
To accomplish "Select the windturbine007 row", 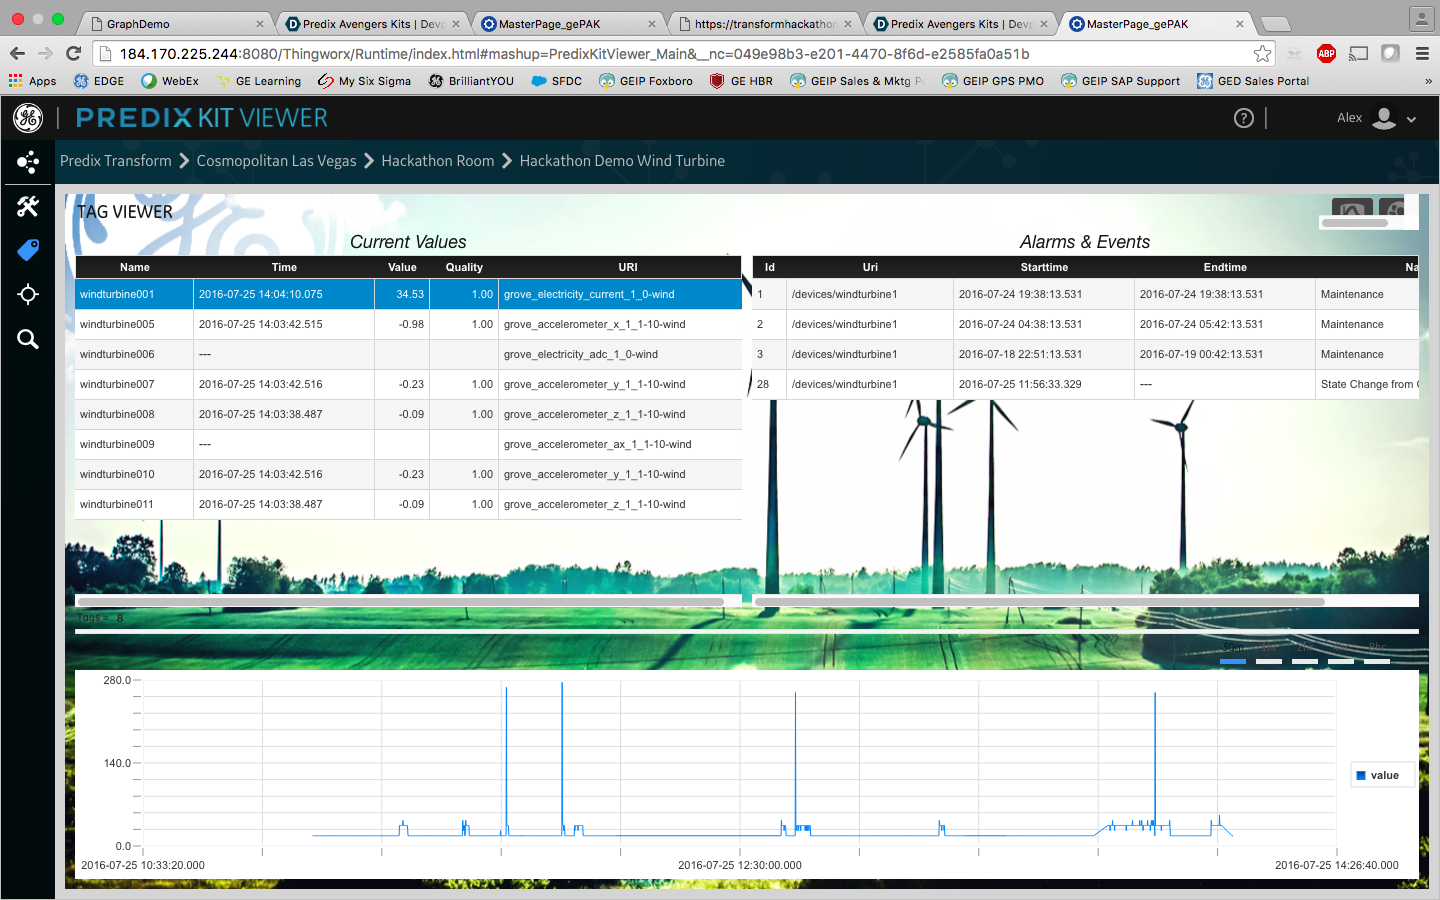I will 408,384.
